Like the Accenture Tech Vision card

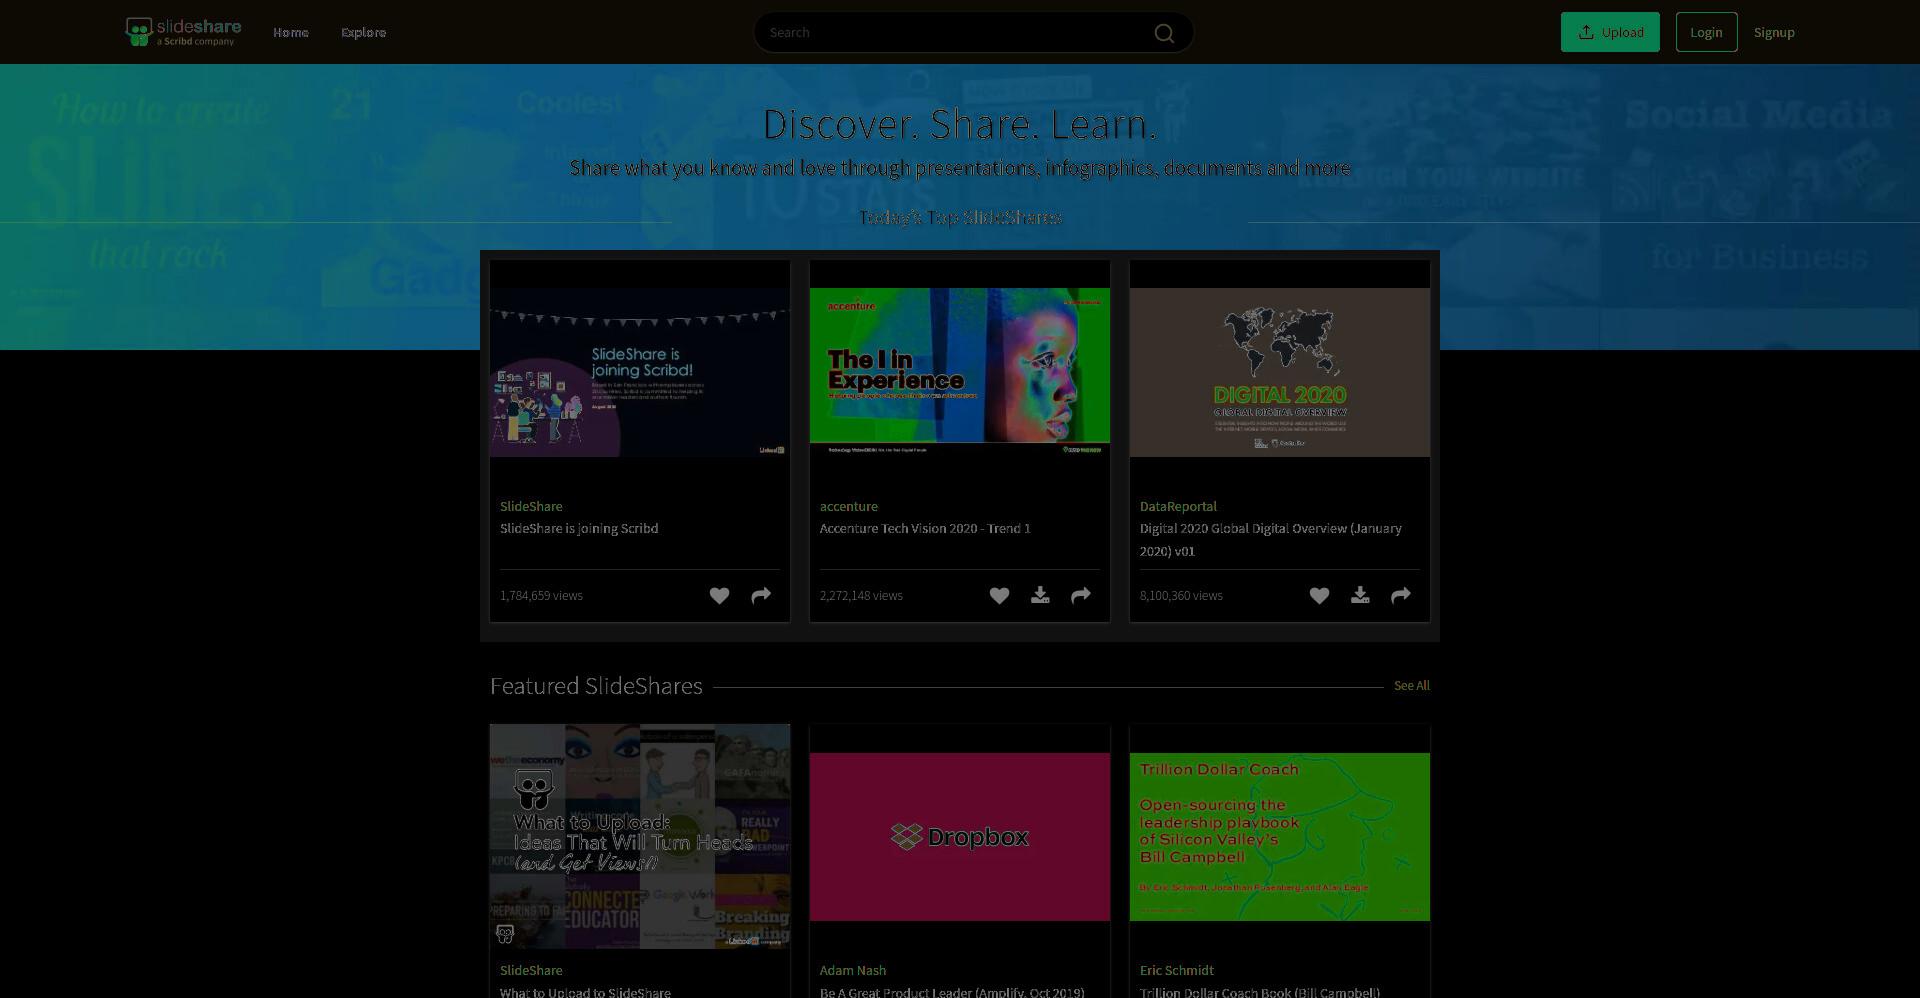click(999, 596)
